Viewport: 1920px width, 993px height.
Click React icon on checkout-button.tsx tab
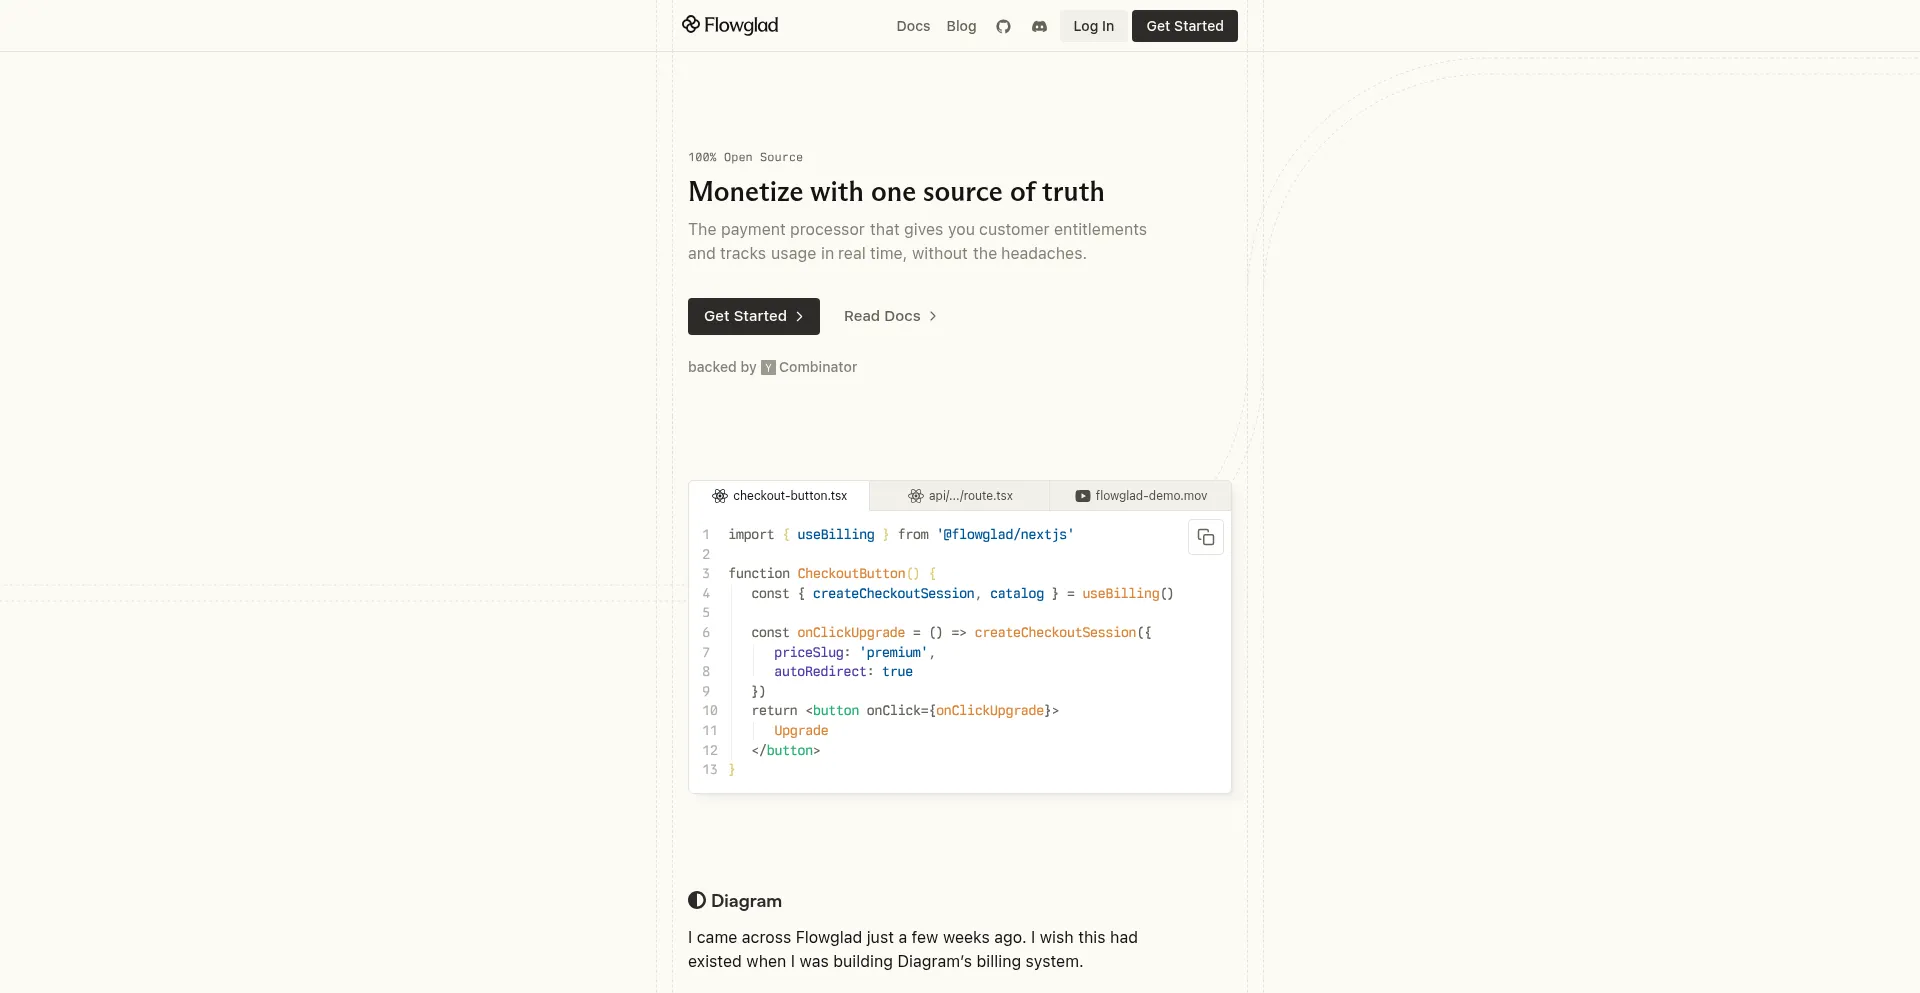click(720, 496)
